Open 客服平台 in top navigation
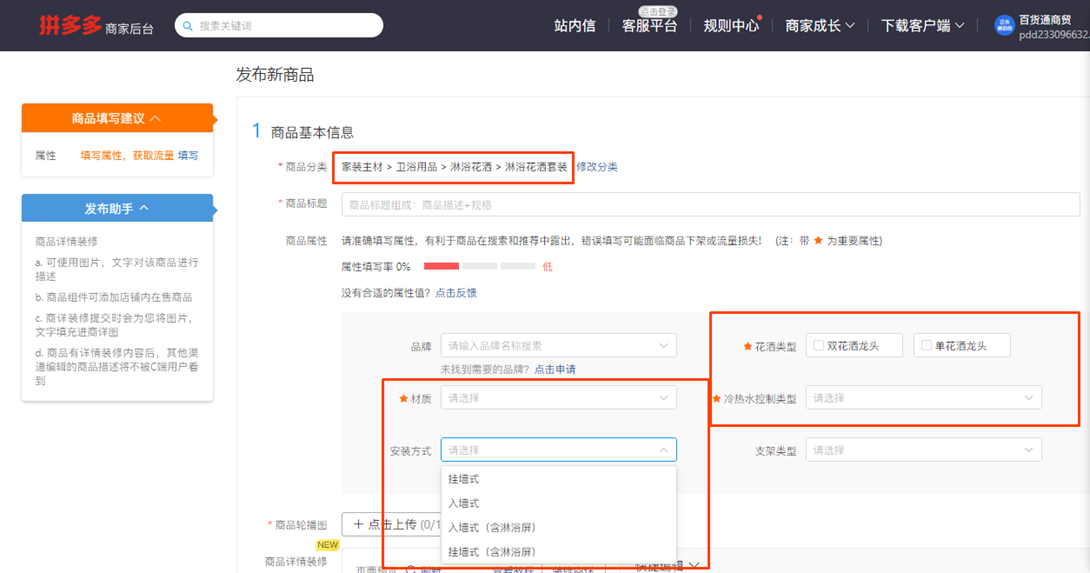Viewport: 1090px width, 573px height. [649, 26]
